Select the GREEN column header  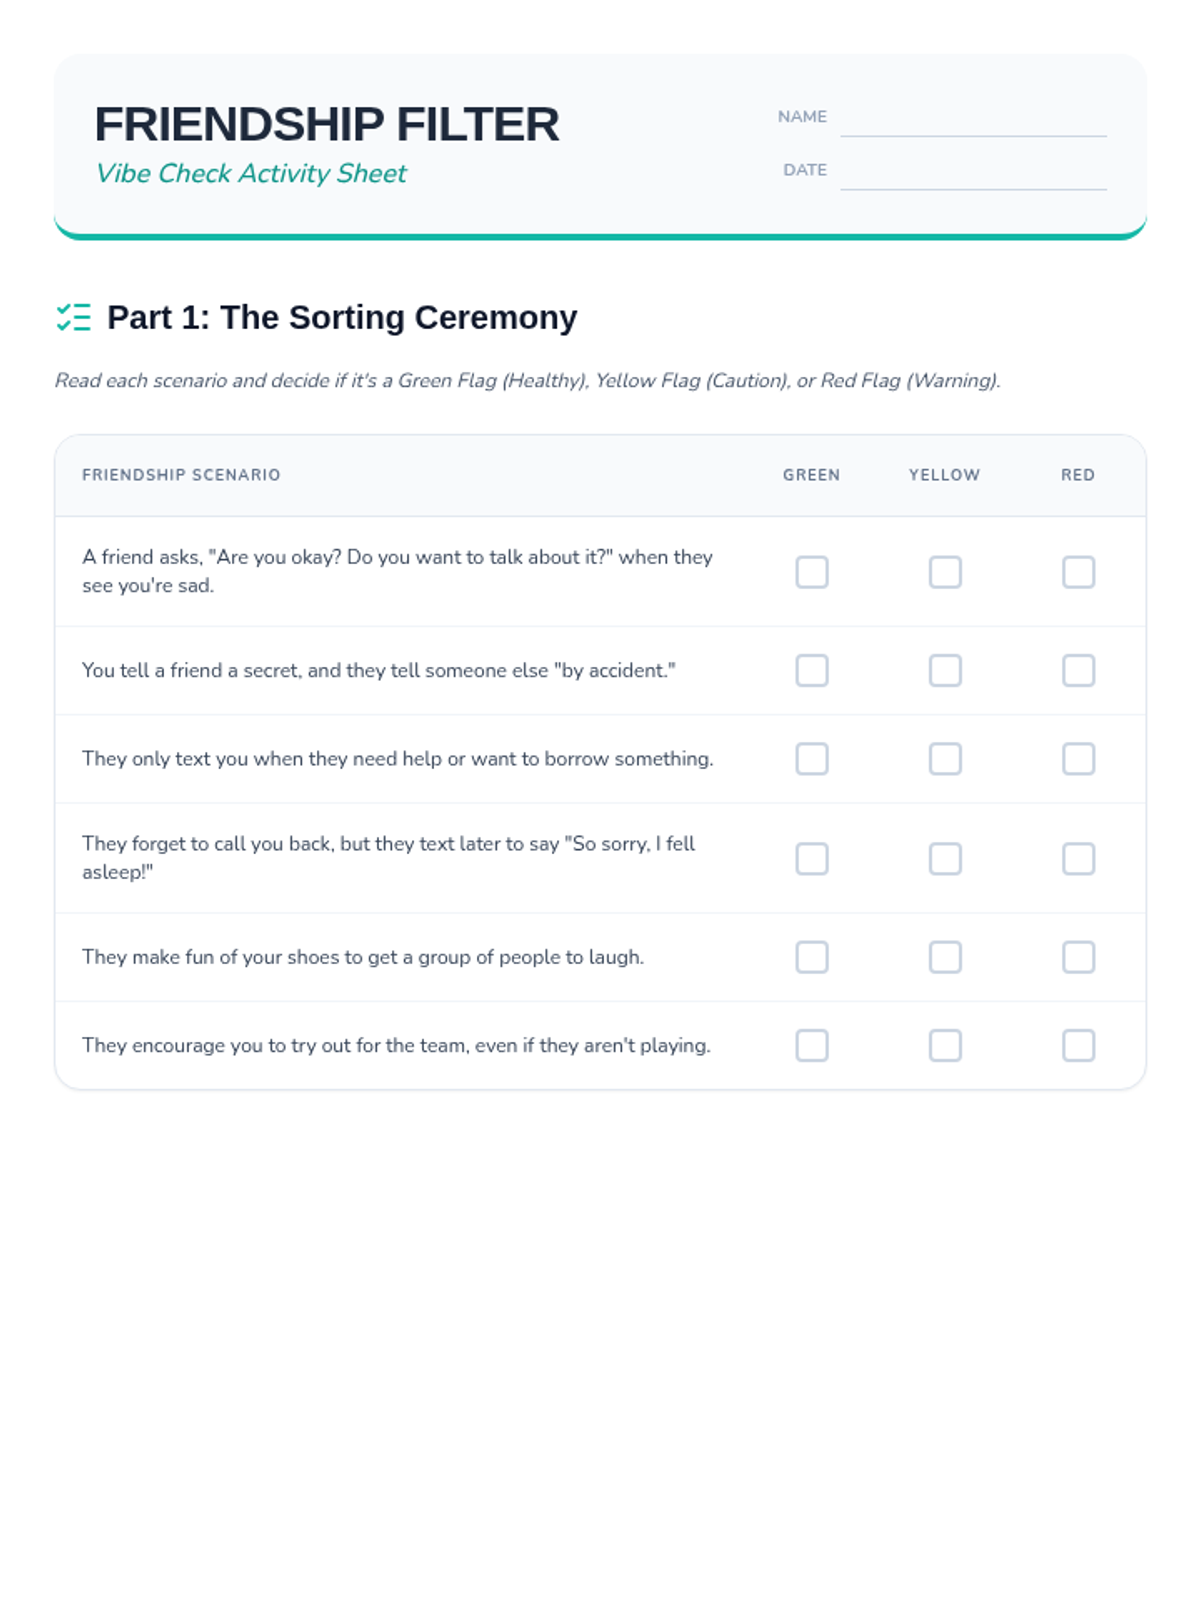coord(811,475)
